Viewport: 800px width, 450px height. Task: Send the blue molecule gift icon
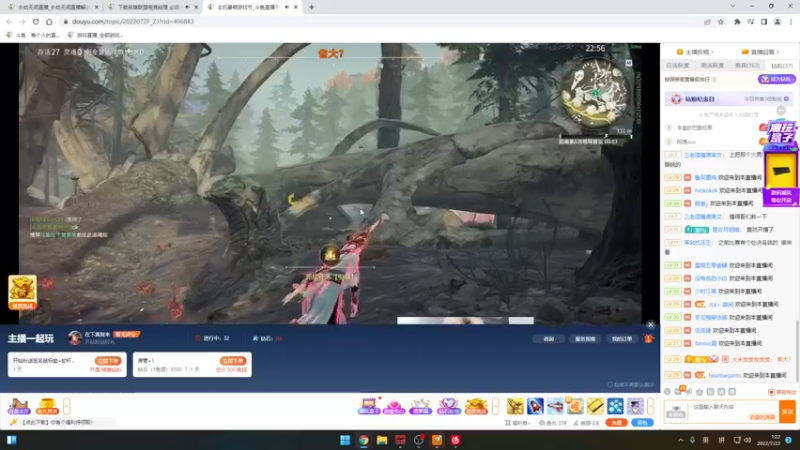click(x=615, y=406)
